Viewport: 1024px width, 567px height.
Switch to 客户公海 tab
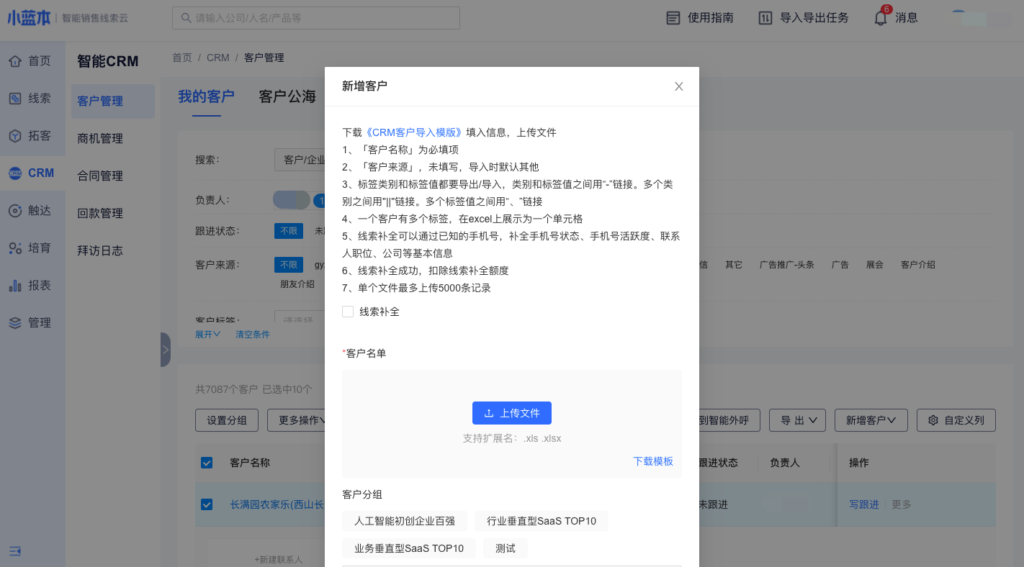click(287, 97)
